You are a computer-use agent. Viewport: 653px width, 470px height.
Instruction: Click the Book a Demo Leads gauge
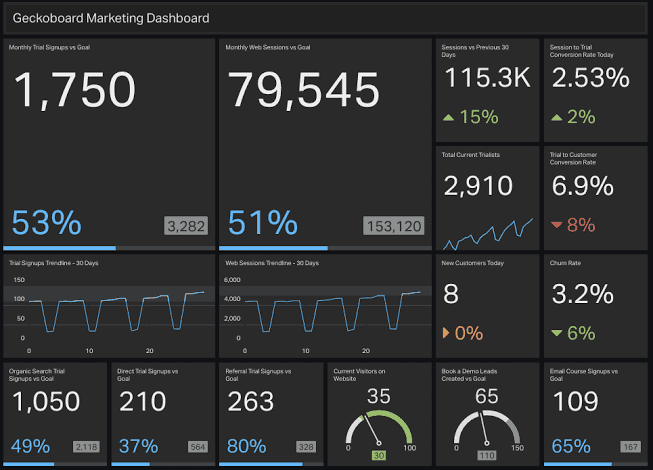[x=487, y=427]
